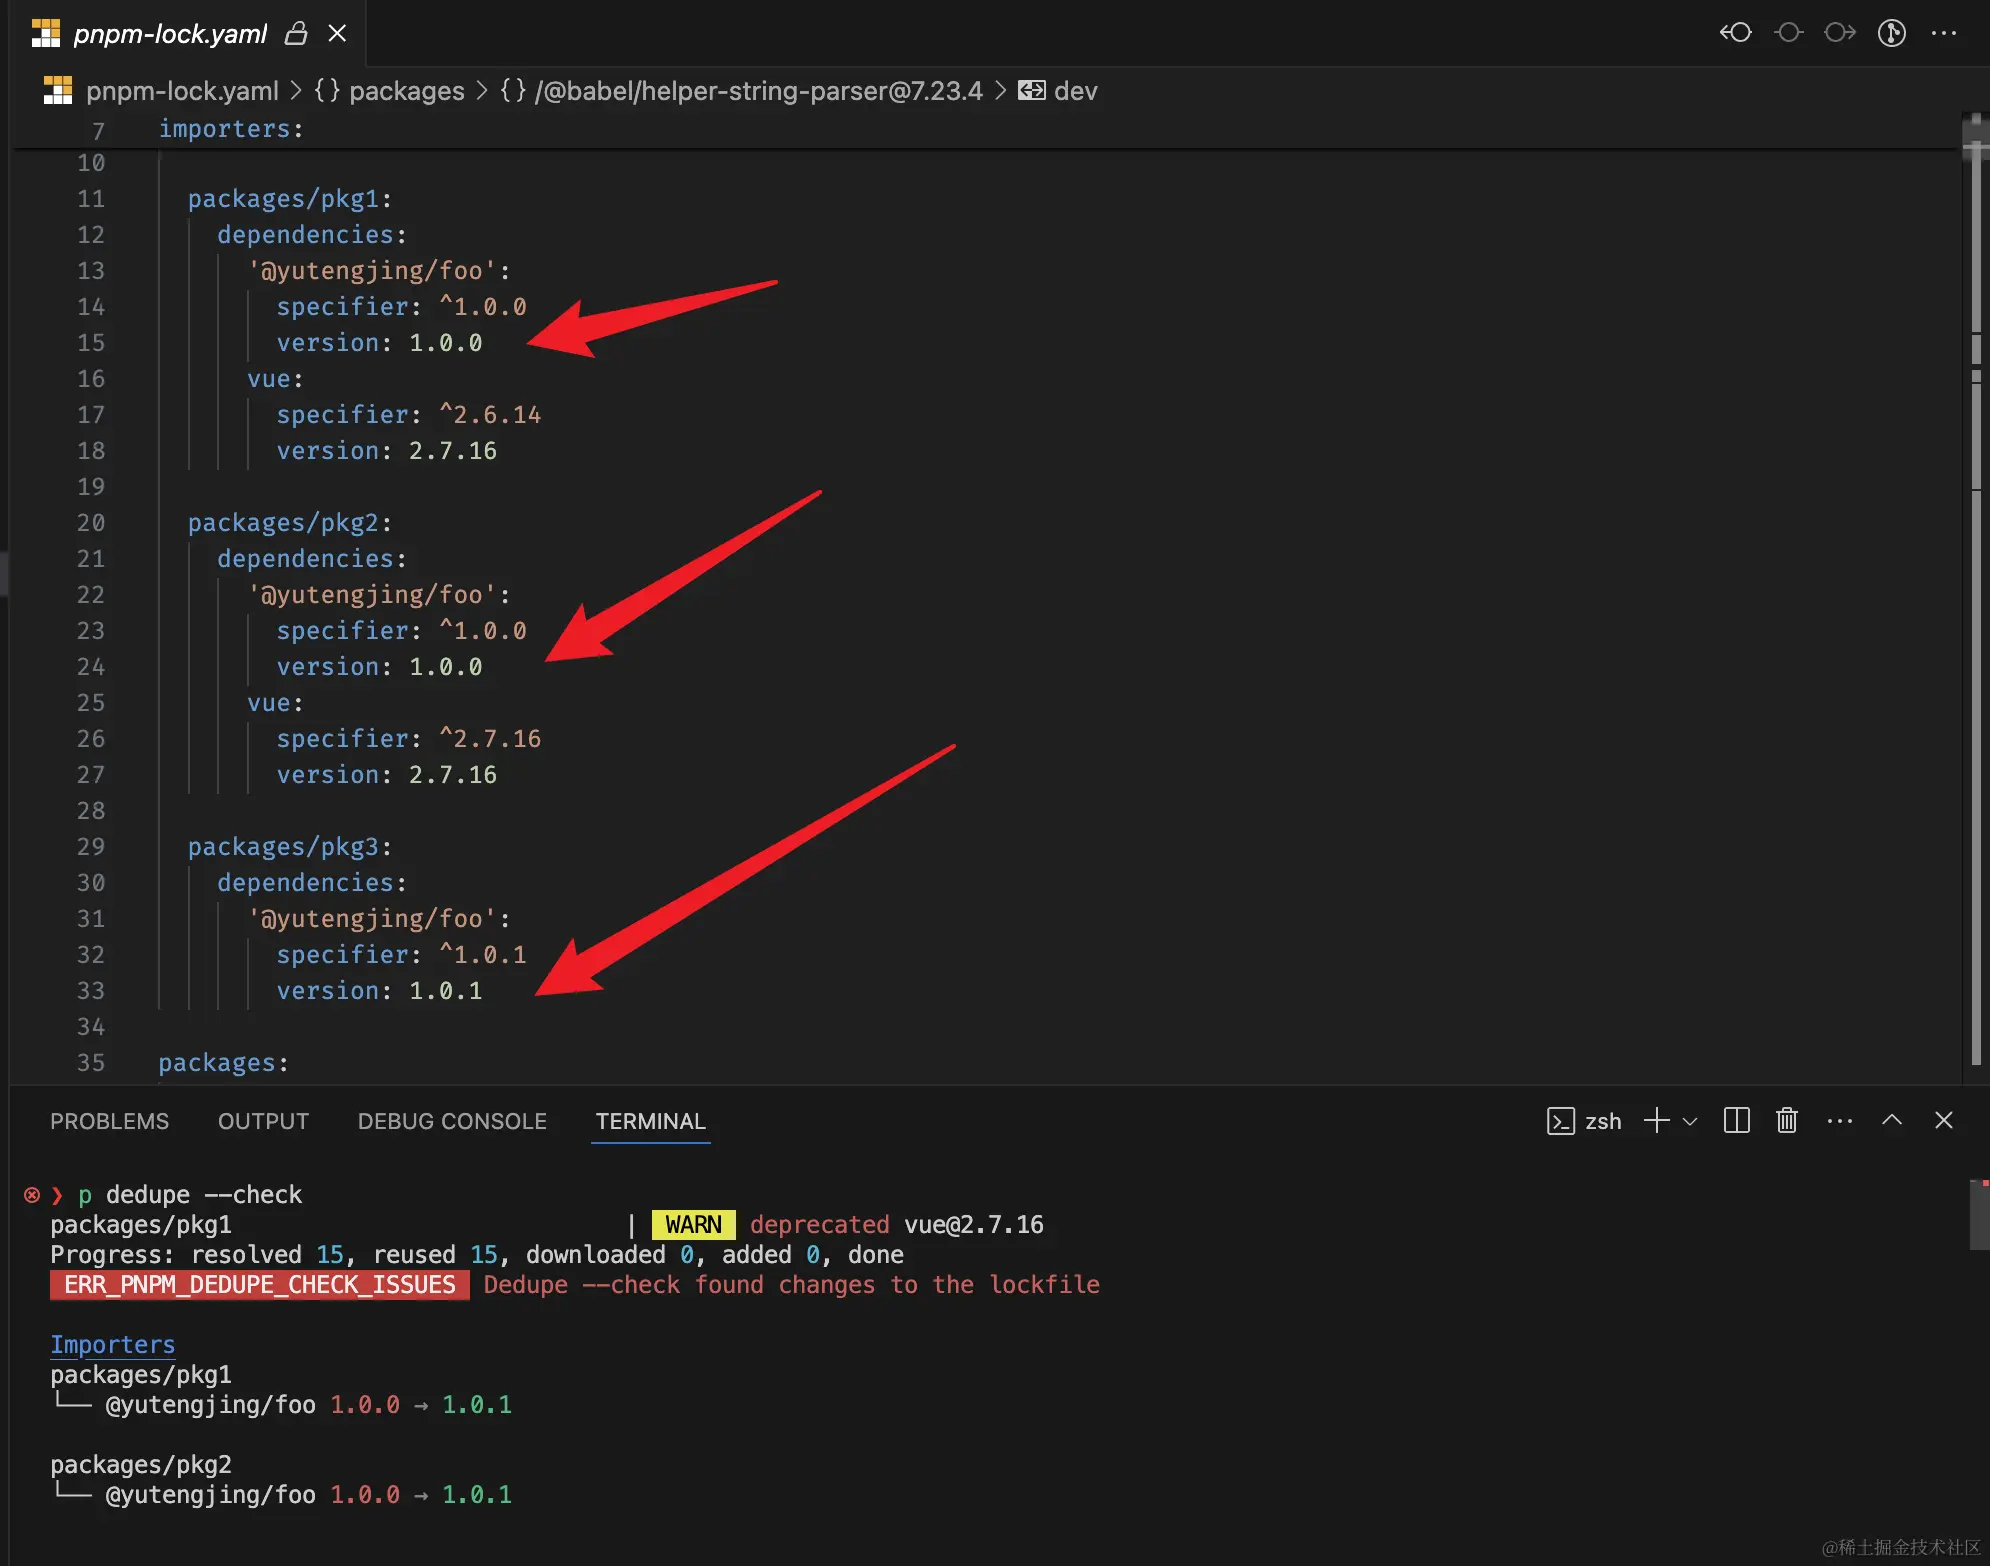Create a new terminal with plus icon
1990x1566 pixels.
(1657, 1120)
